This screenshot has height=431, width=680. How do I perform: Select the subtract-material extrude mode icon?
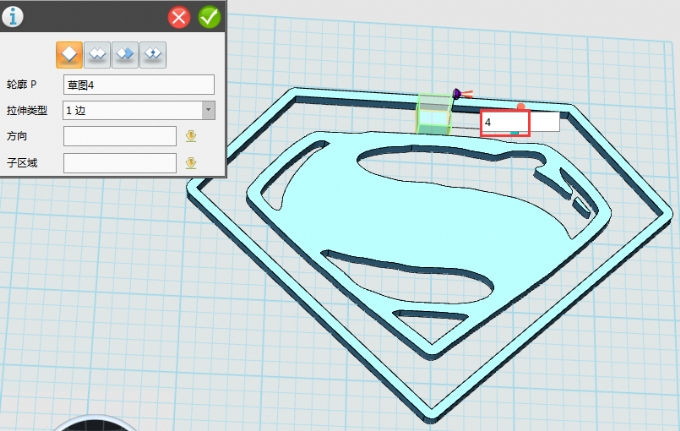click(x=125, y=55)
